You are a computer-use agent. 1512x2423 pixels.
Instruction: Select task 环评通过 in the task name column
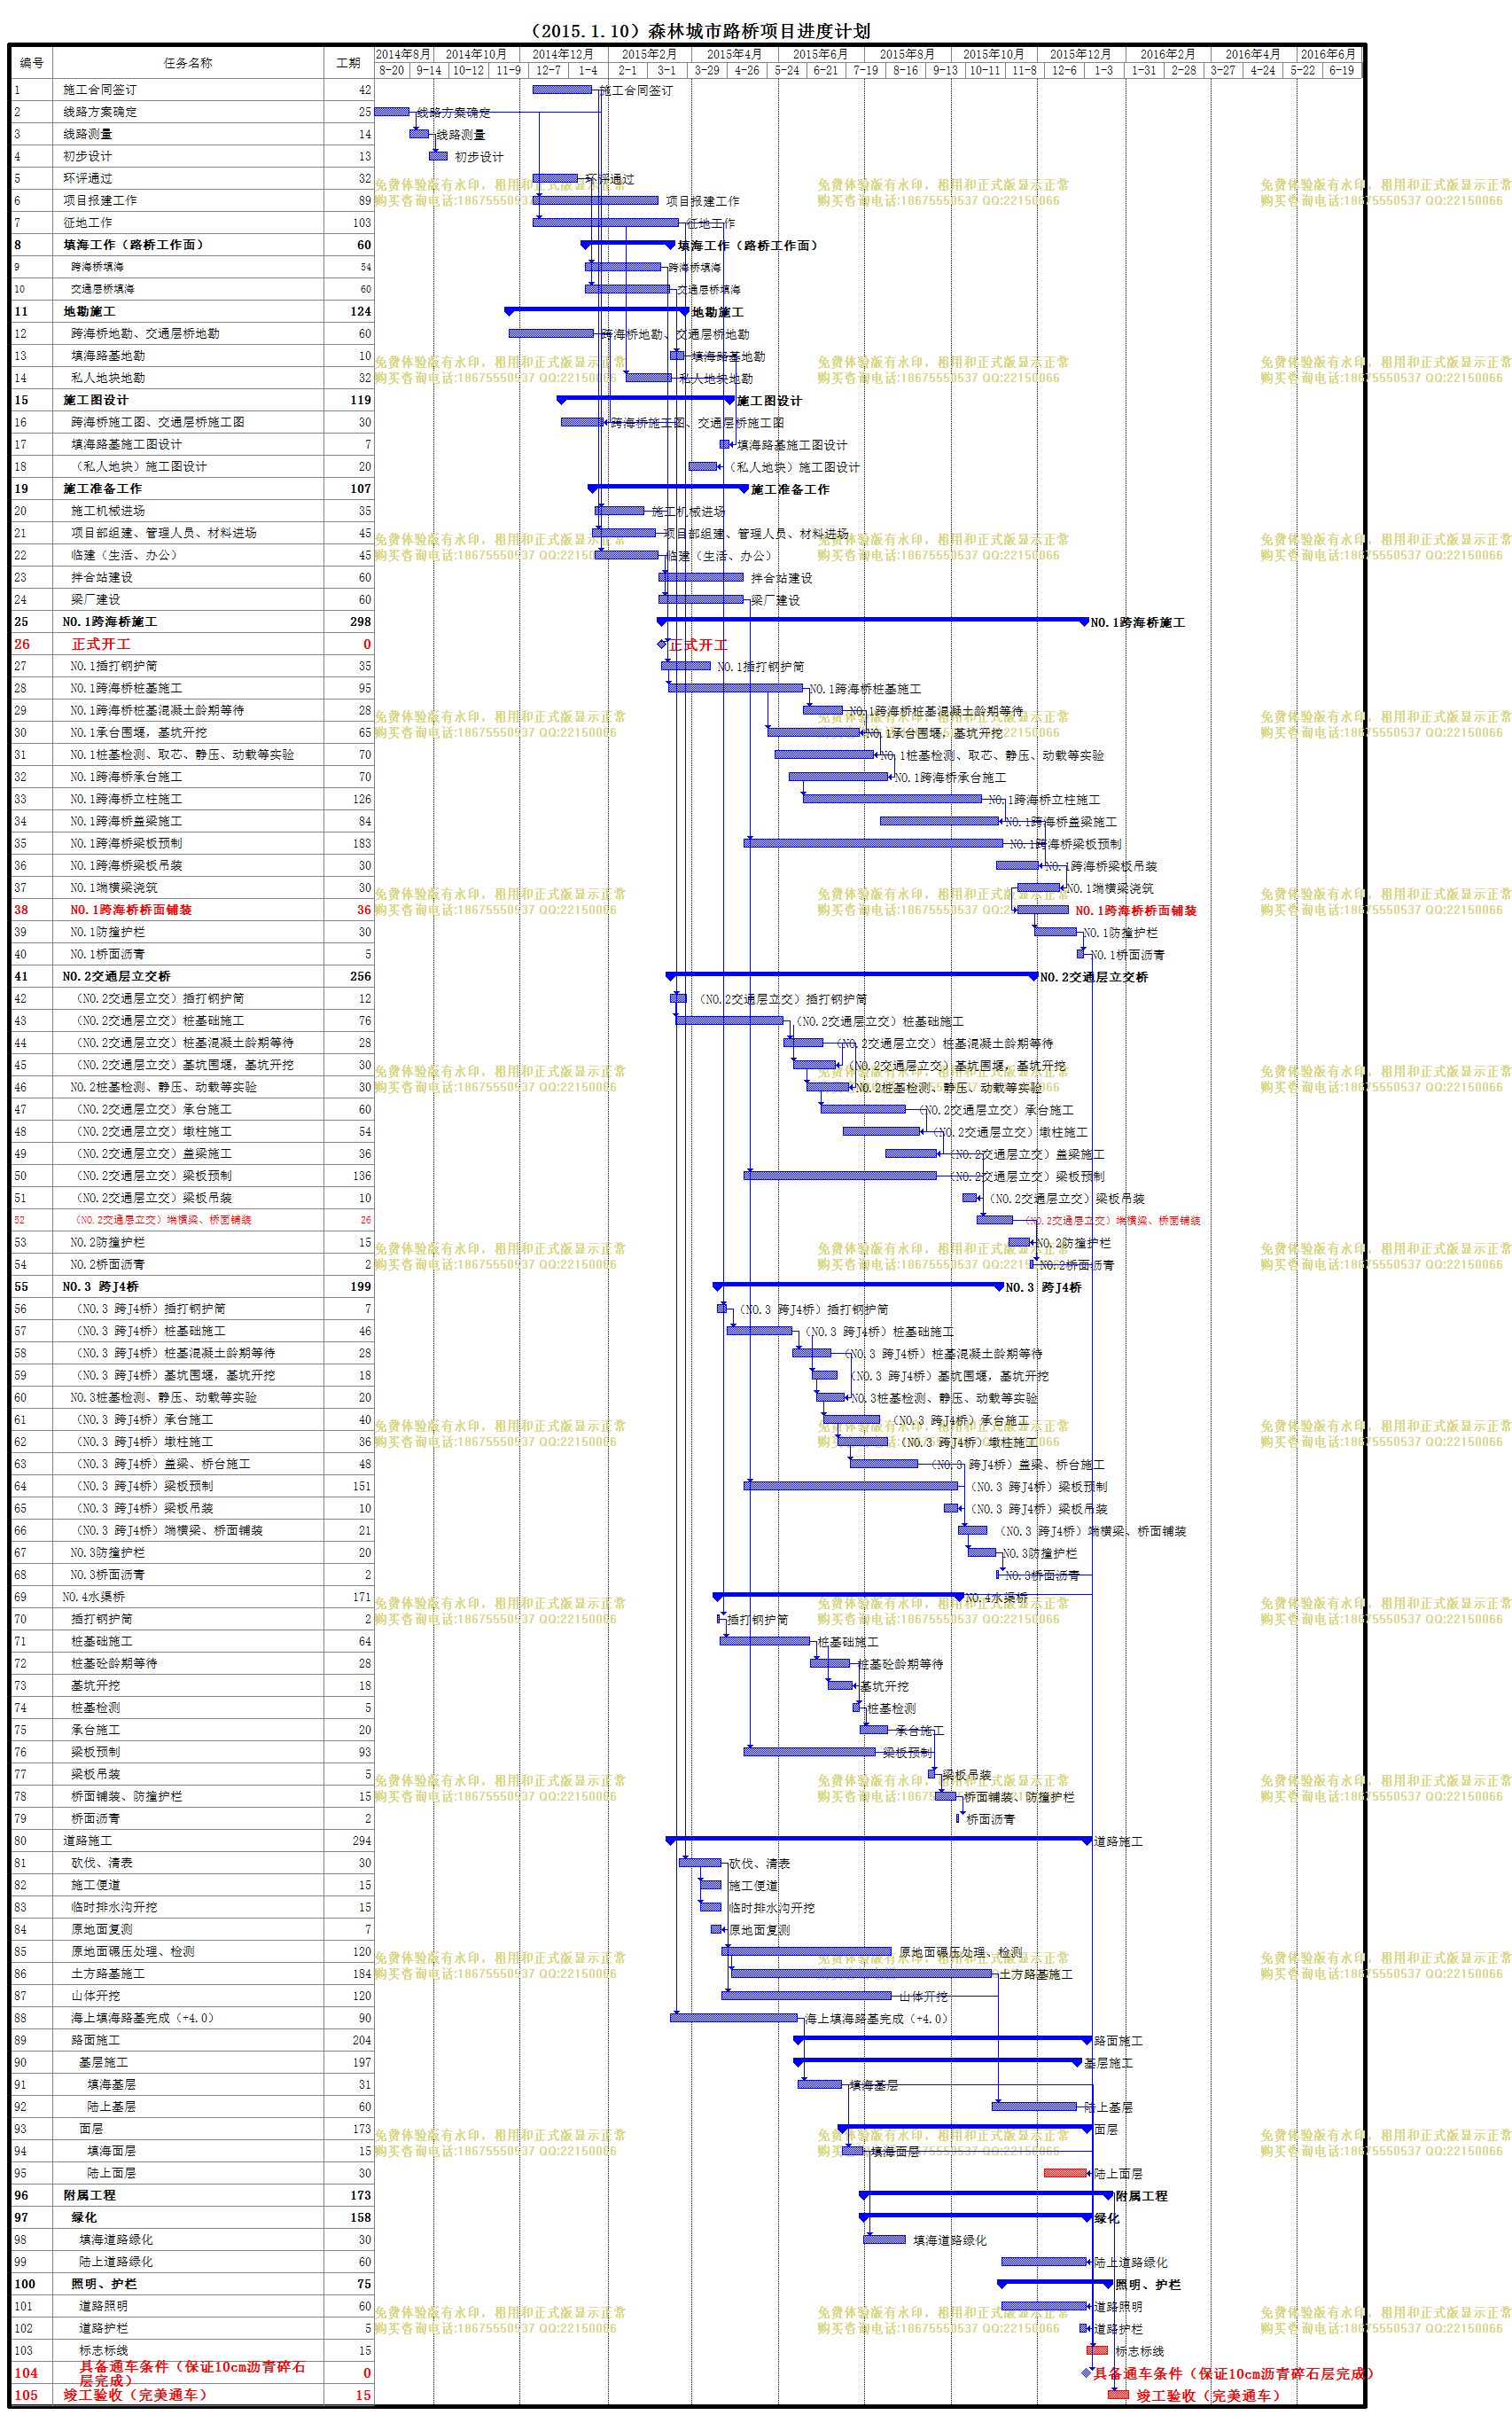click(88, 178)
